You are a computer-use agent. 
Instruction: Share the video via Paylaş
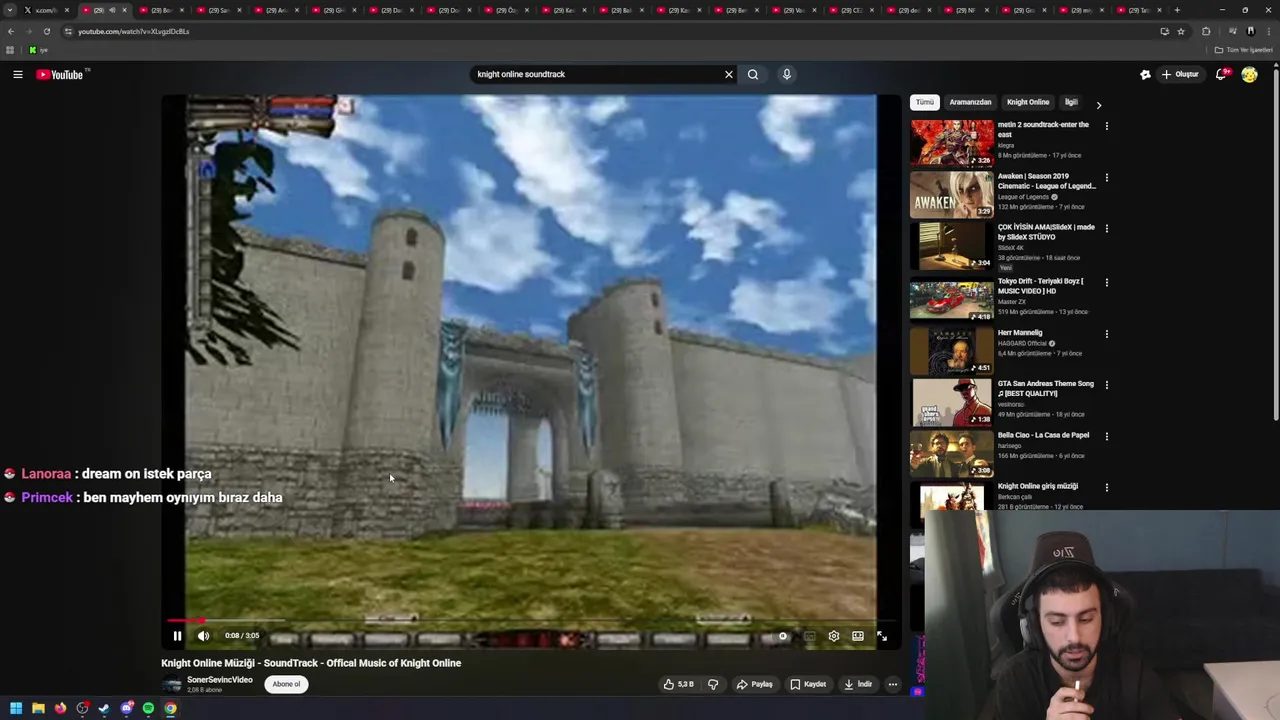(x=755, y=684)
